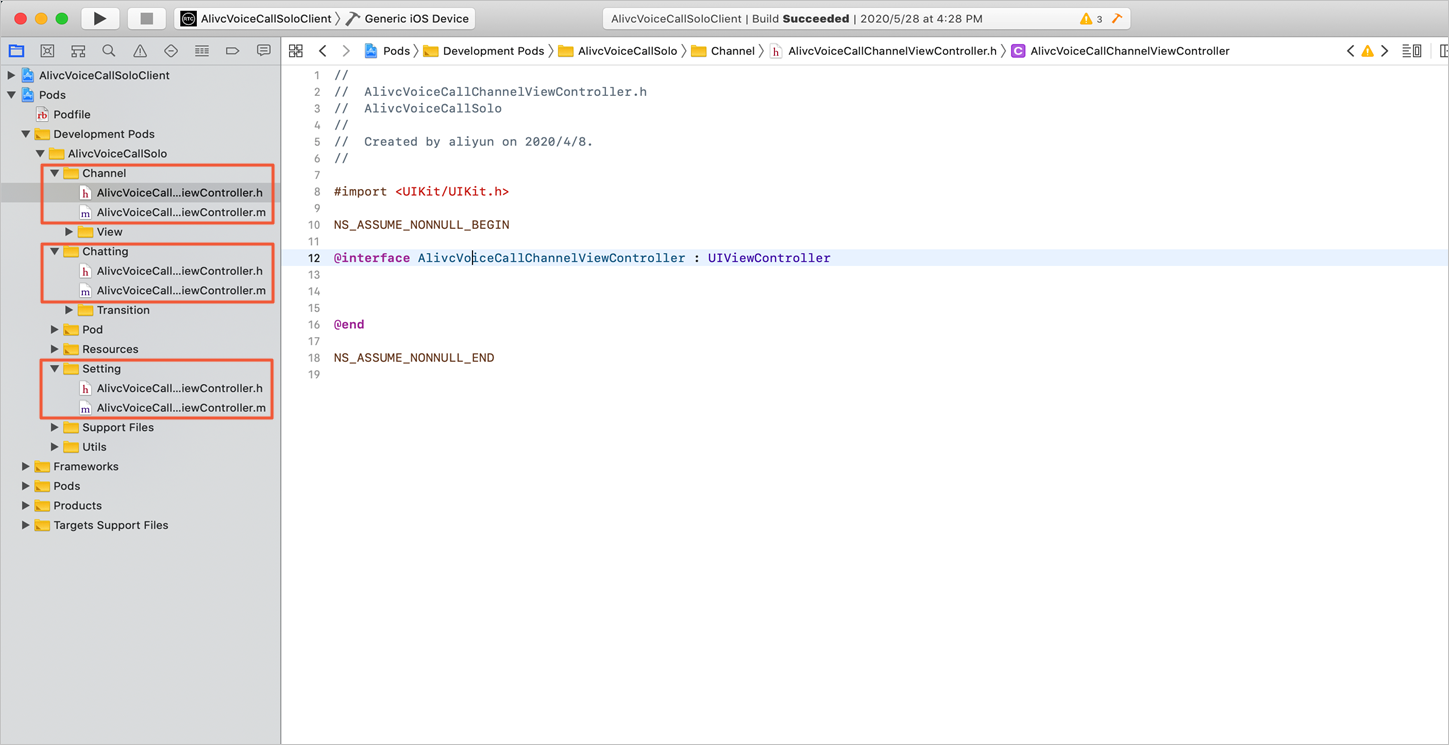Click the @end keyword
This screenshot has height=745, width=1449.
[349, 324]
